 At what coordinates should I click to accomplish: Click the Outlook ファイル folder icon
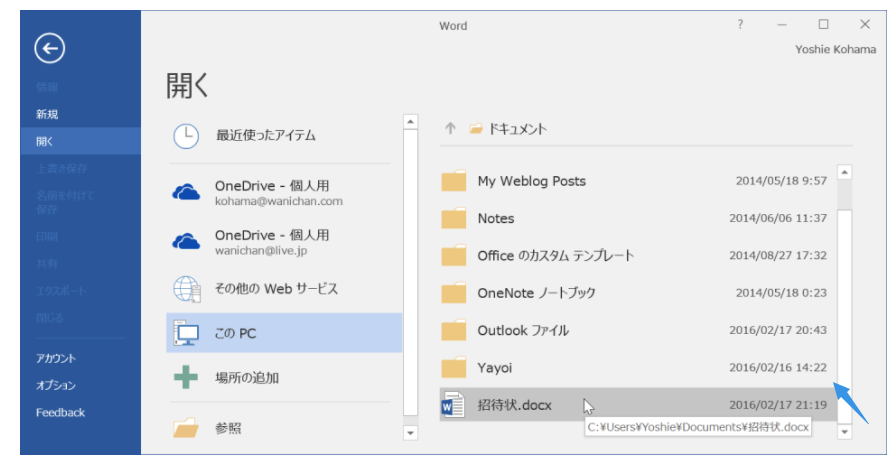click(x=454, y=330)
